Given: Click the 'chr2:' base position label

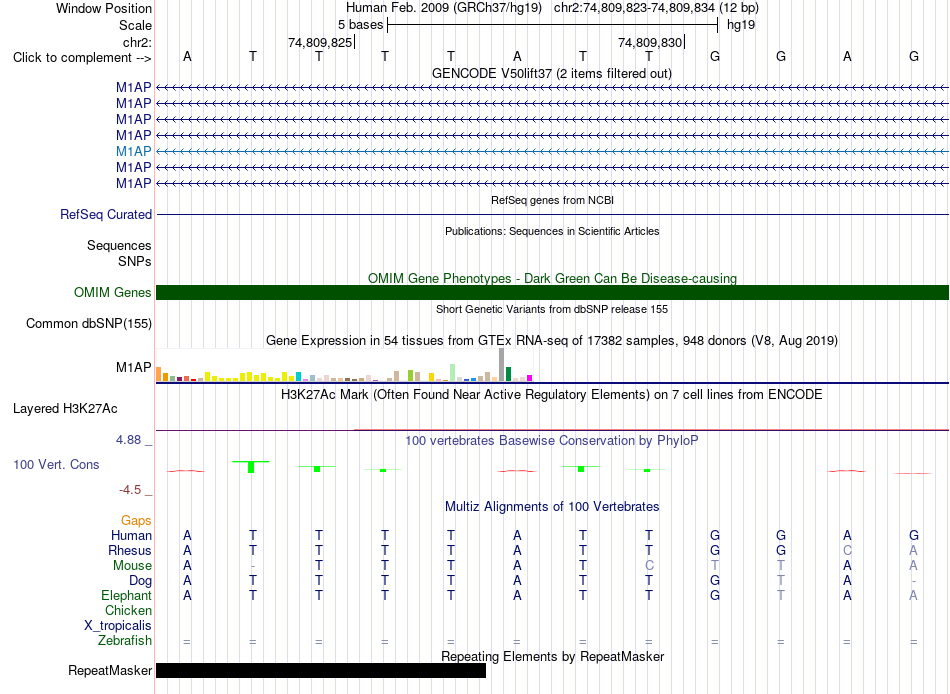Looking at the screenshot, I should coord(137,42).
